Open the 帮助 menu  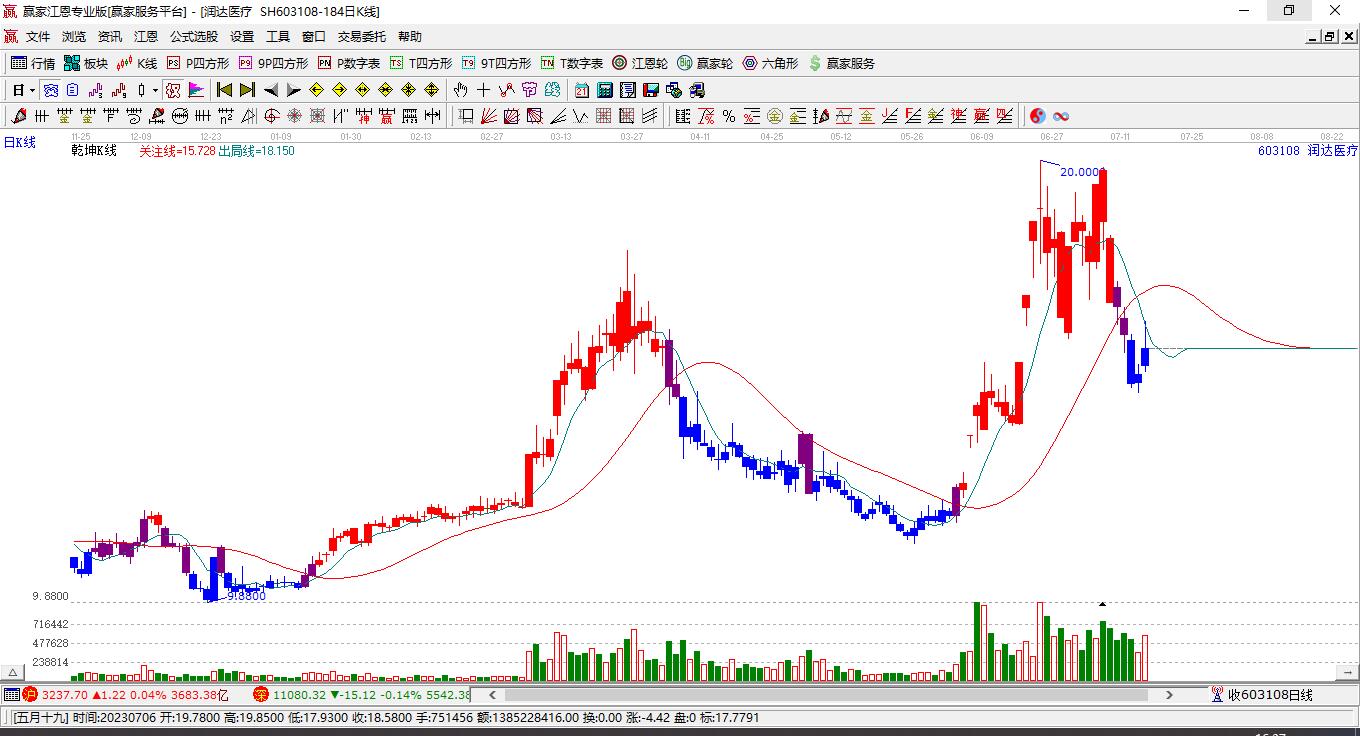pyautogui.click(x=410, y=37)
